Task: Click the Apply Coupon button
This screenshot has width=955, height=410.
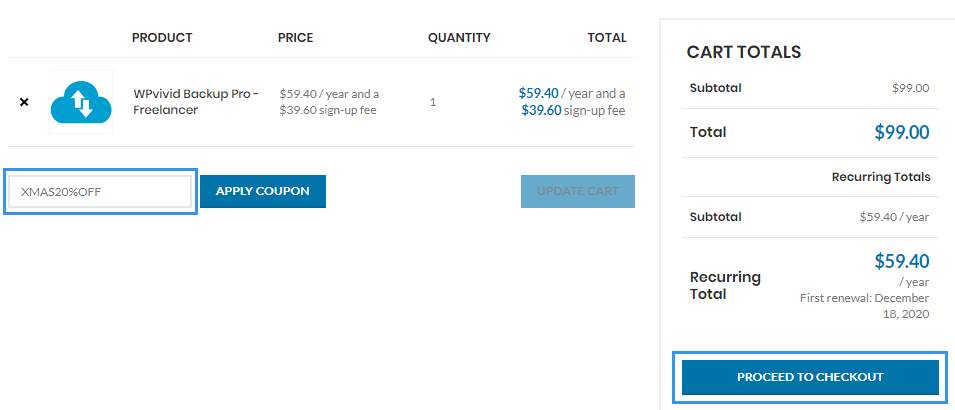Action: 263,191
